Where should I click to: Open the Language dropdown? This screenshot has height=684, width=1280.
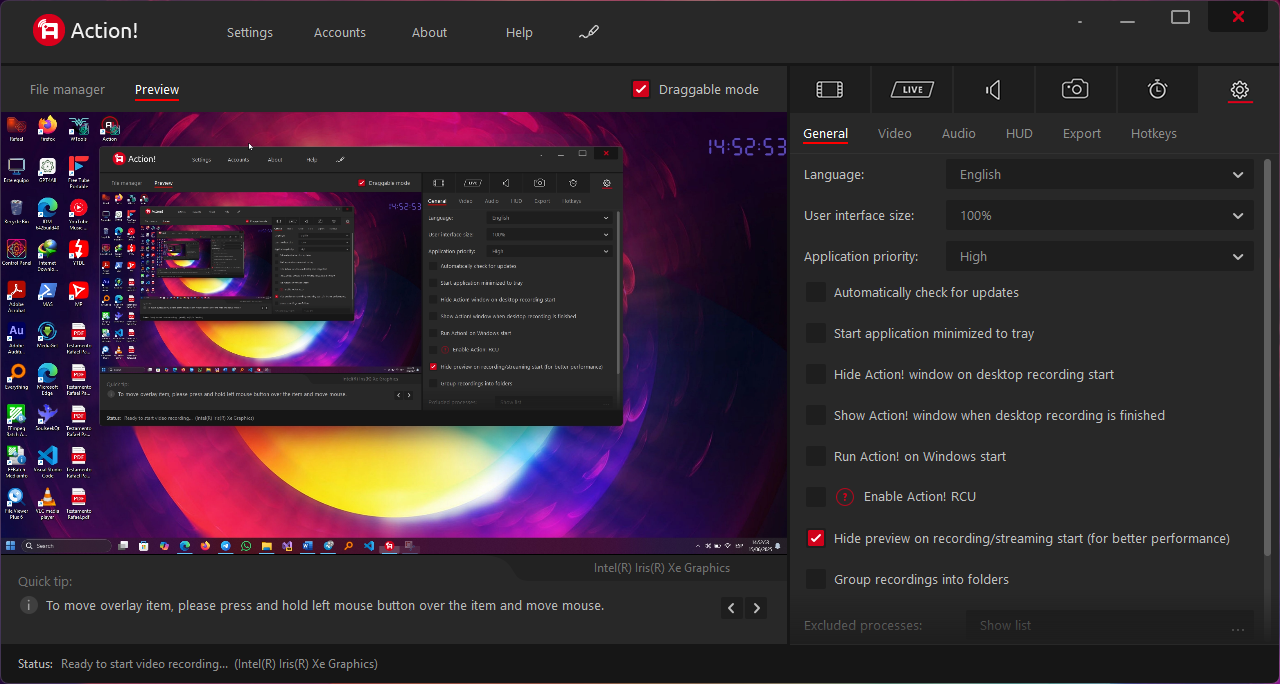[1100, 174]
